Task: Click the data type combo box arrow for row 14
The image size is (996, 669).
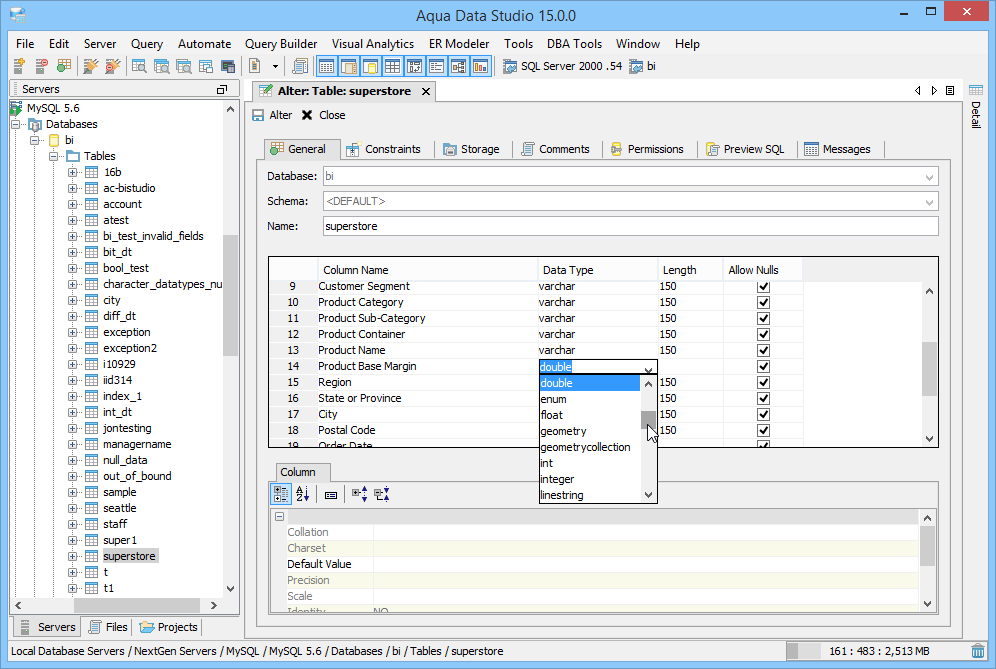Action: pyautogui.click(x=648, y=368)
